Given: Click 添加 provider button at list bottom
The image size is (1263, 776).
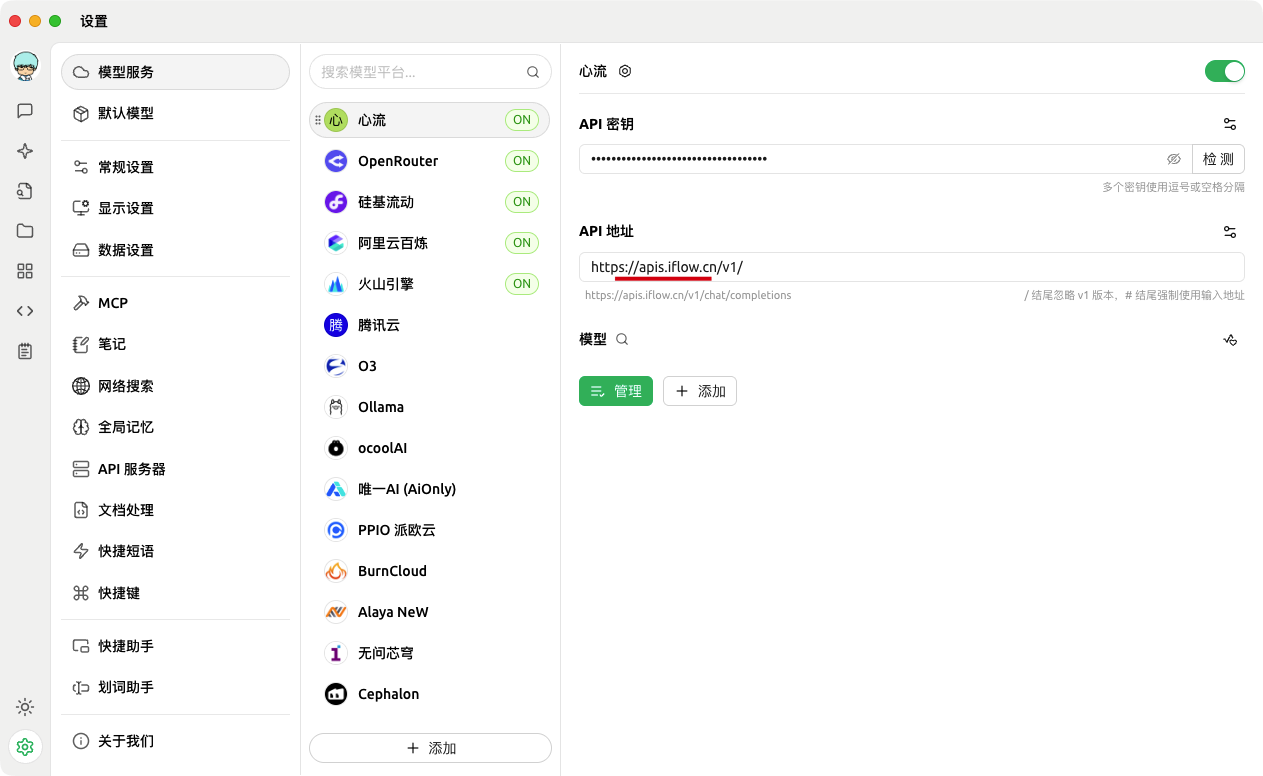Looking at the screenshot, I should click(x=430, y=748).
